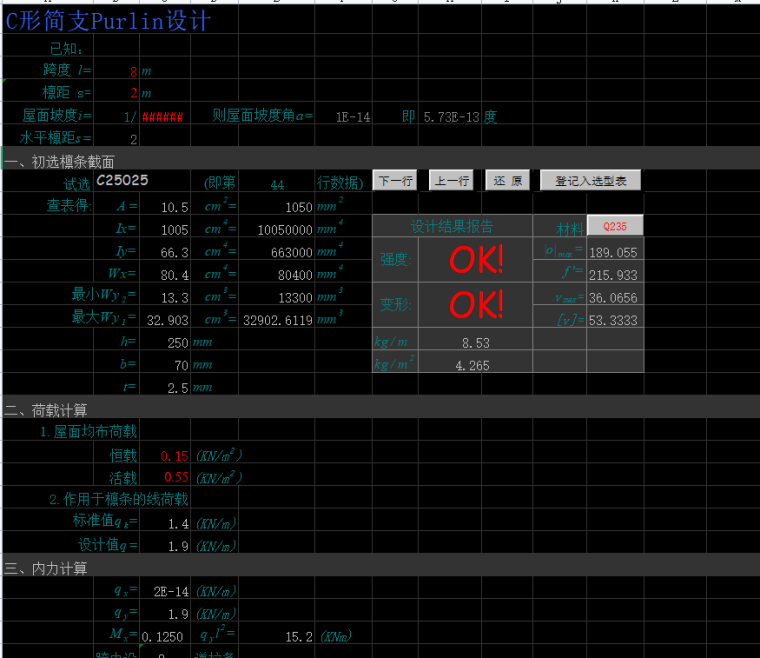Click the 下一行 (next row) button

(395, 181)
